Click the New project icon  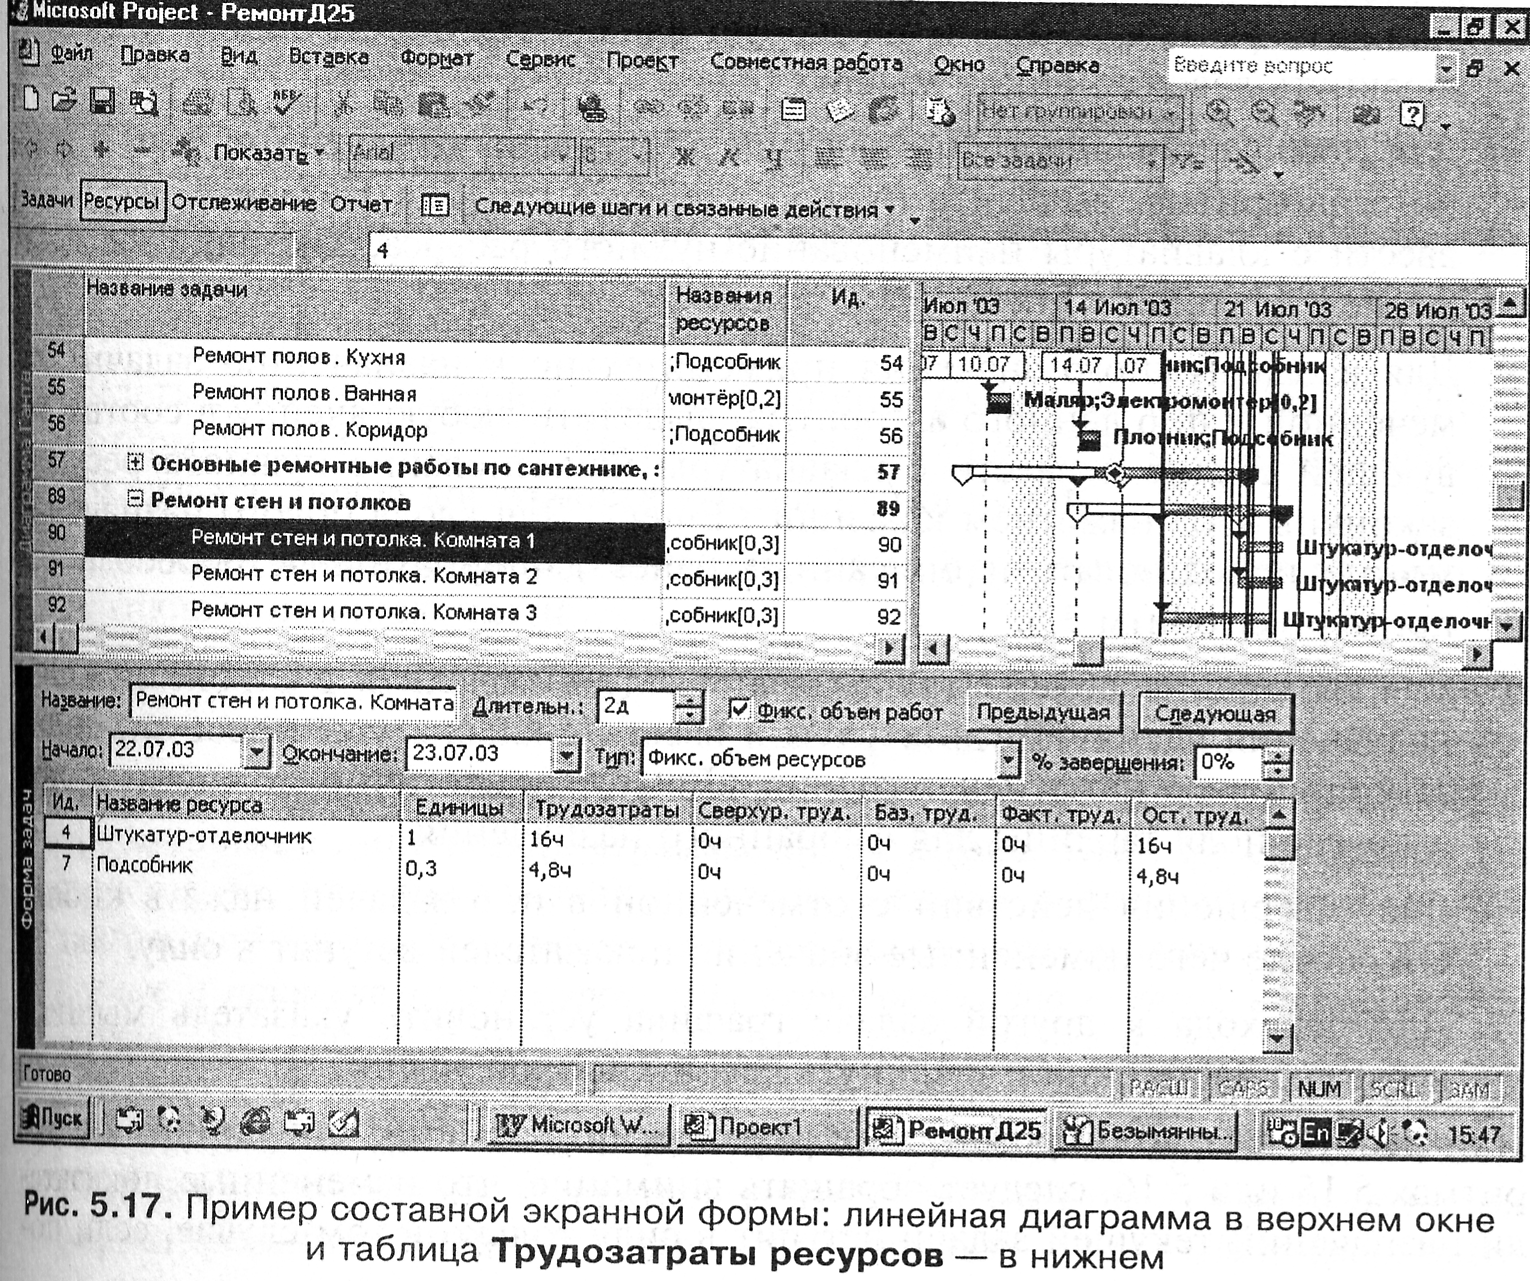(x=30, y=99)
